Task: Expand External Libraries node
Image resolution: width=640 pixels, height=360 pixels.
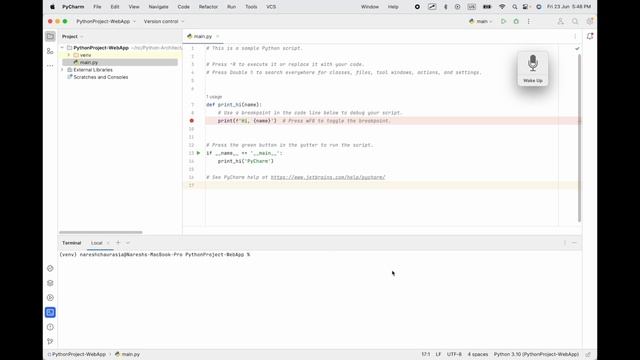Action: point(62,70)
